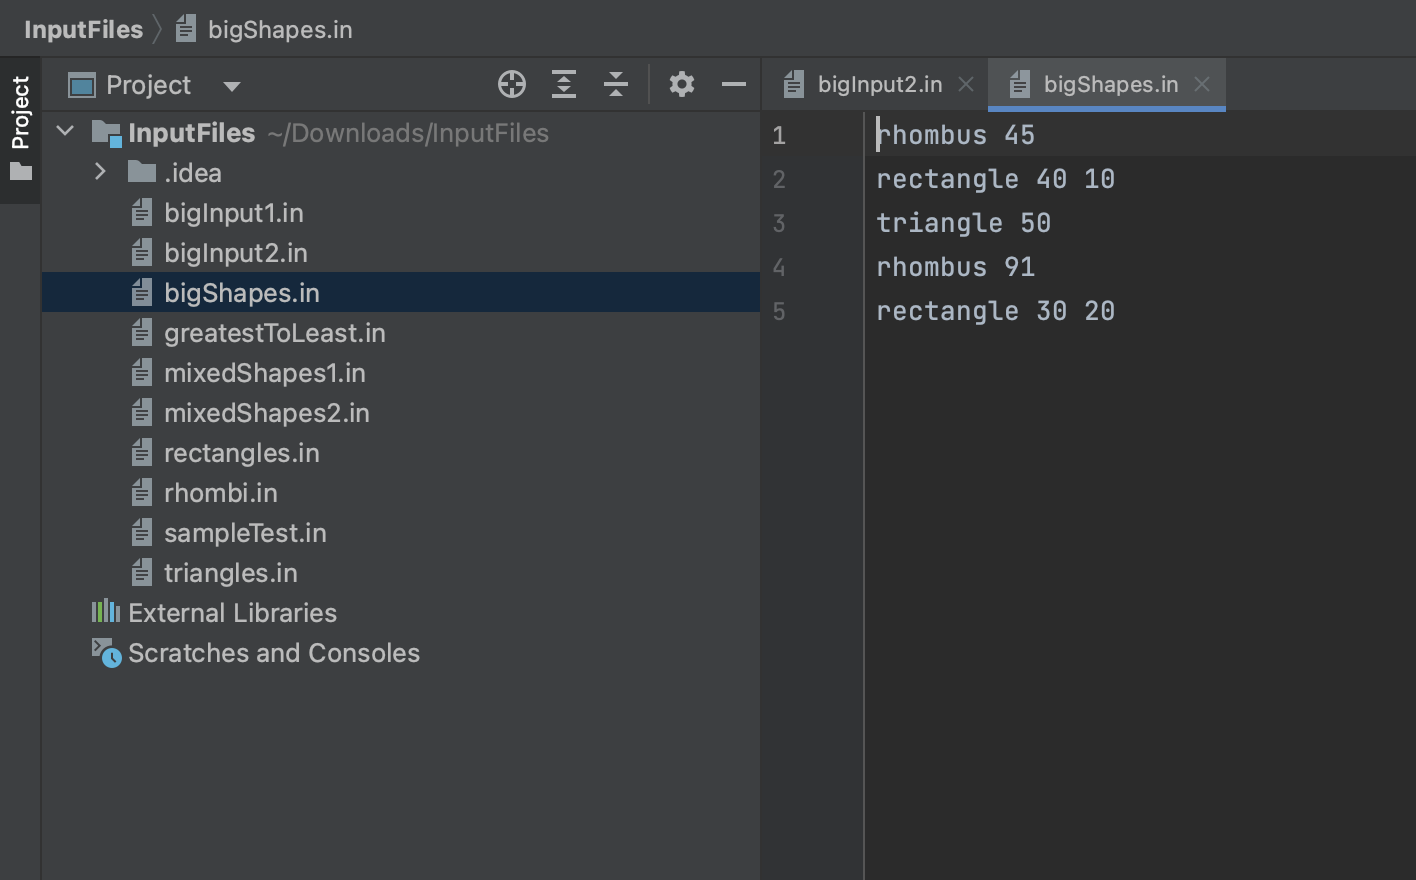Click the Scratches and Consoles icon
Image resolution: width=1416 pixels, height=880 pixels.
pos(106,653)
